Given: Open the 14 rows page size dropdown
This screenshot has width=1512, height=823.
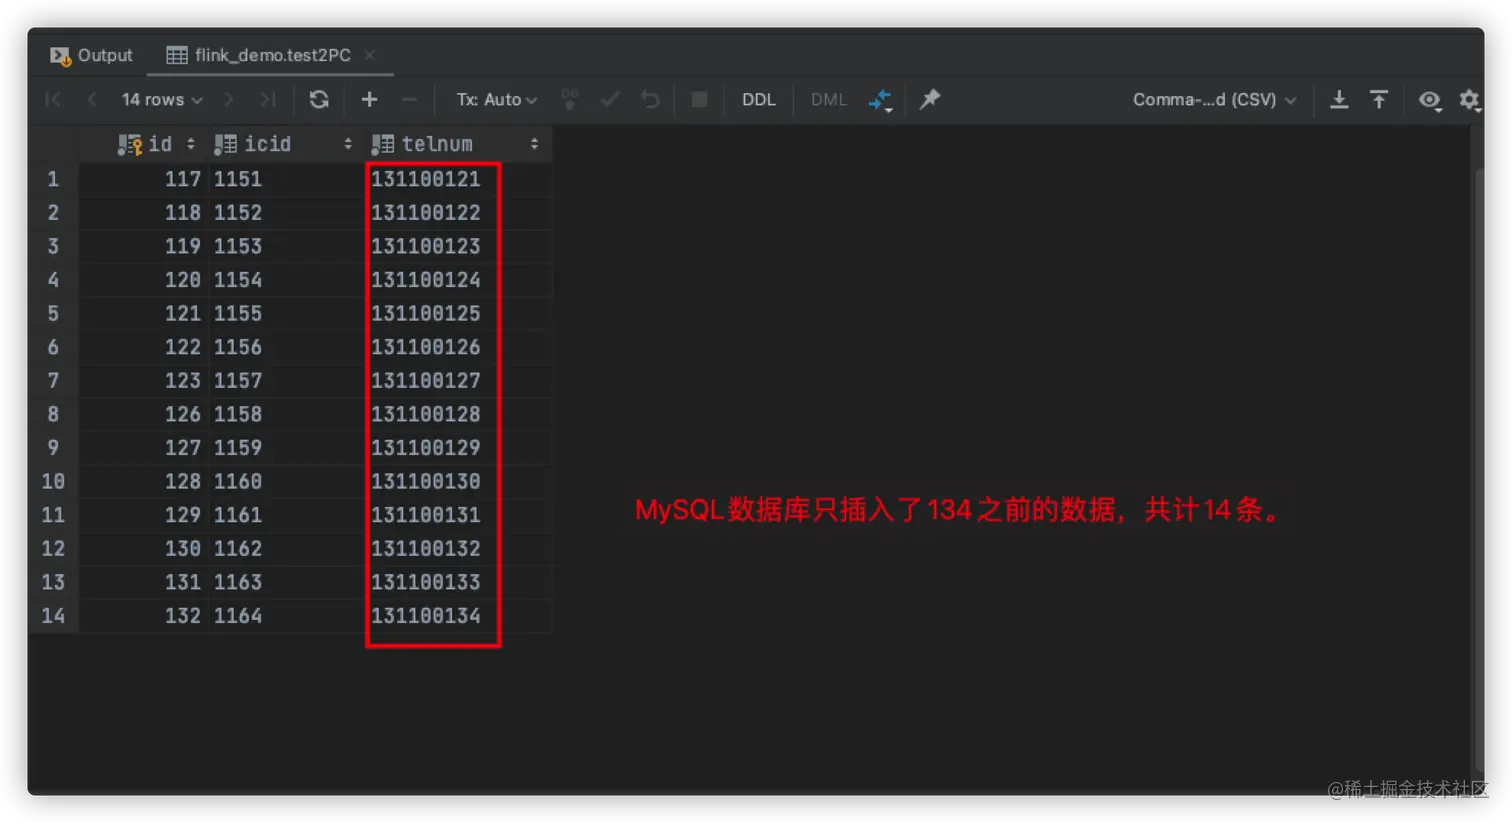Looking at the screenshot, I should coord(160,99).
